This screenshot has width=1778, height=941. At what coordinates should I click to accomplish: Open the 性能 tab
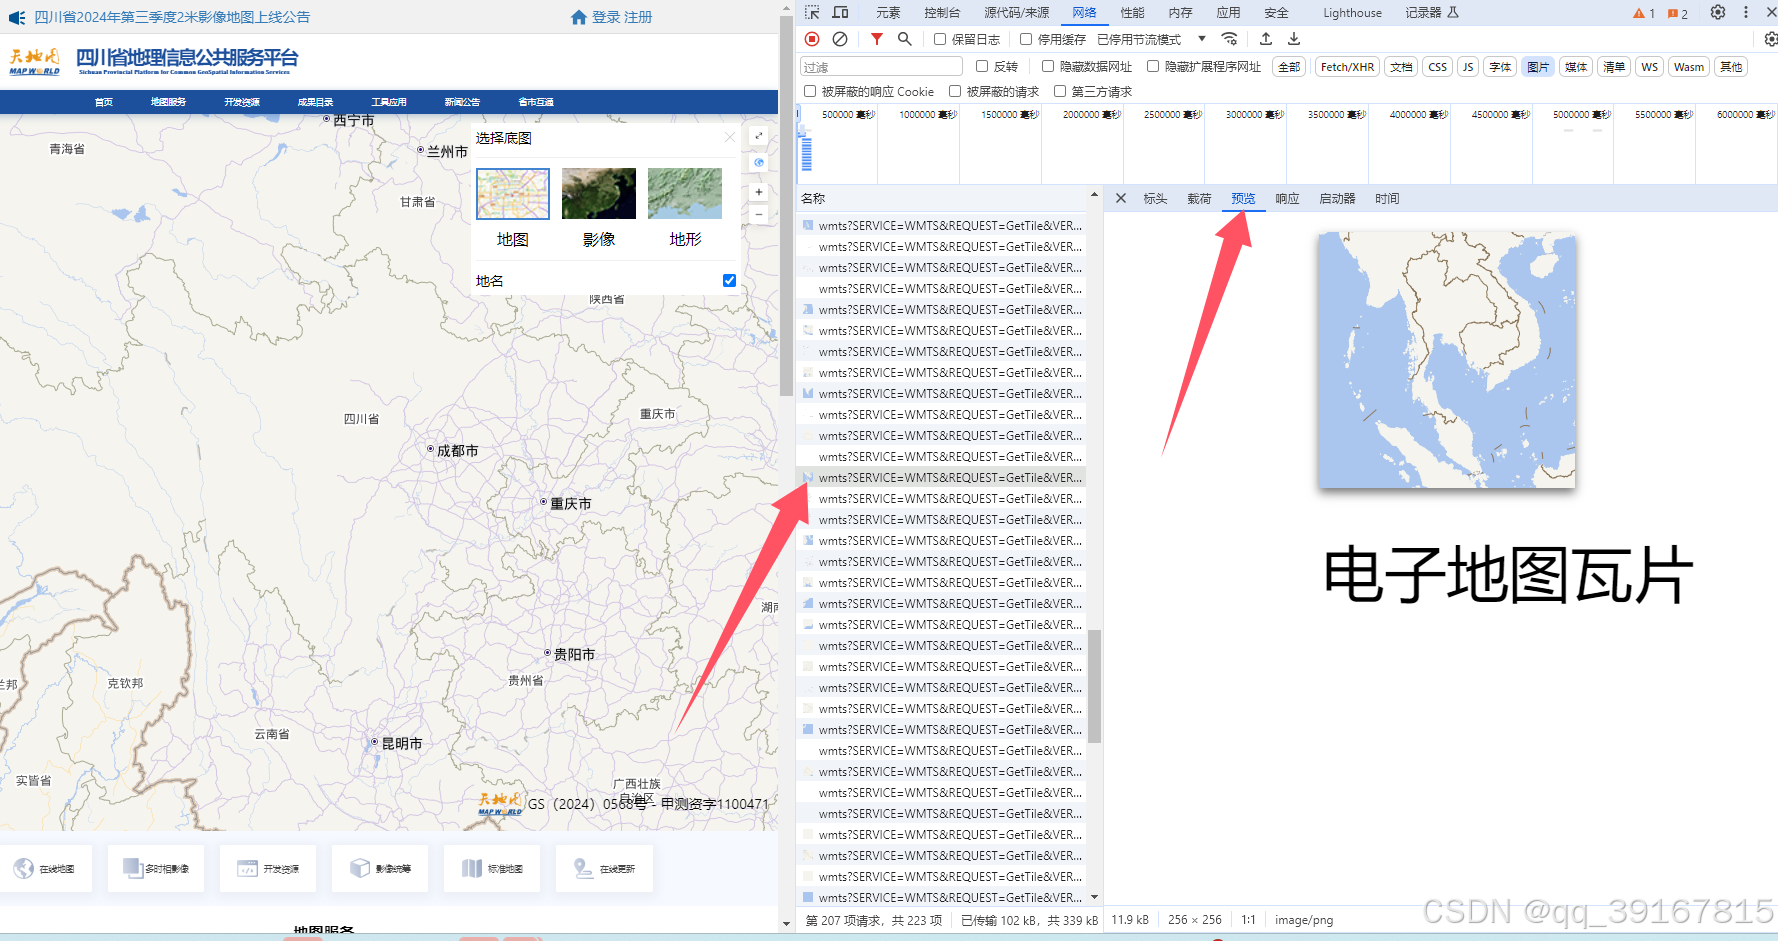(1132, 12)
